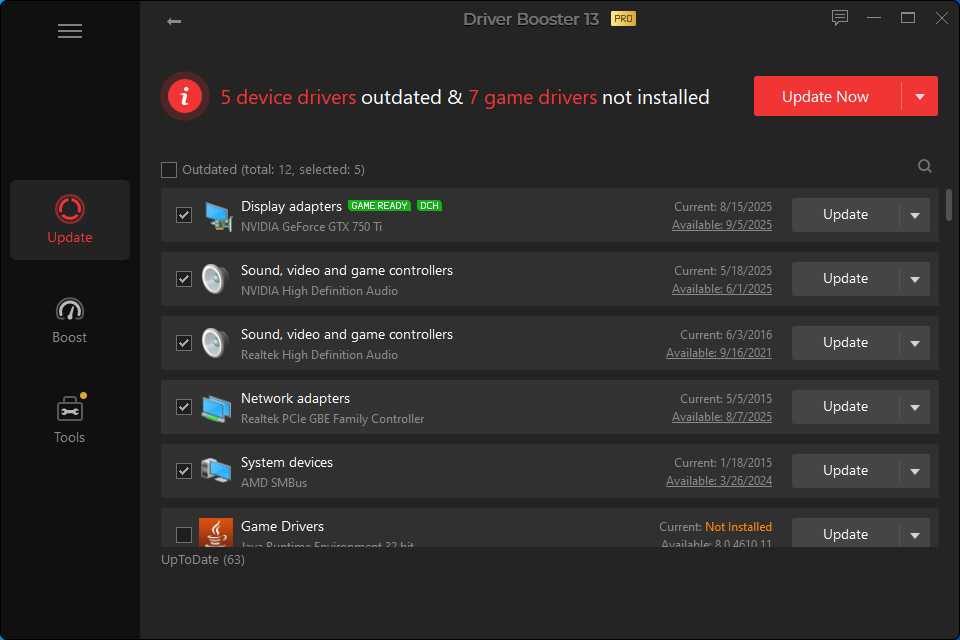This screenshot has width=960, height=640.
Task: Click the PRO badge next to title
Action: tap(624, 18)
